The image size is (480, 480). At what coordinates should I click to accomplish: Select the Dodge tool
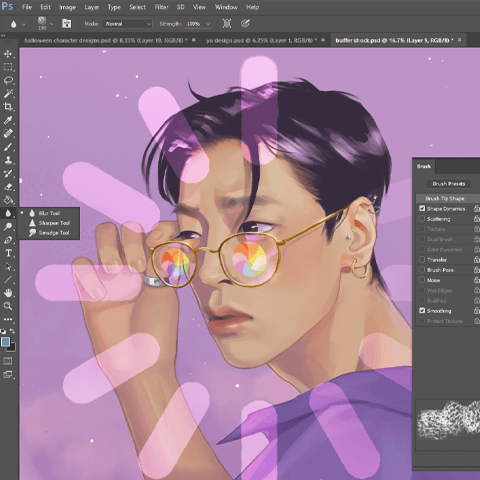coord(8,227)
